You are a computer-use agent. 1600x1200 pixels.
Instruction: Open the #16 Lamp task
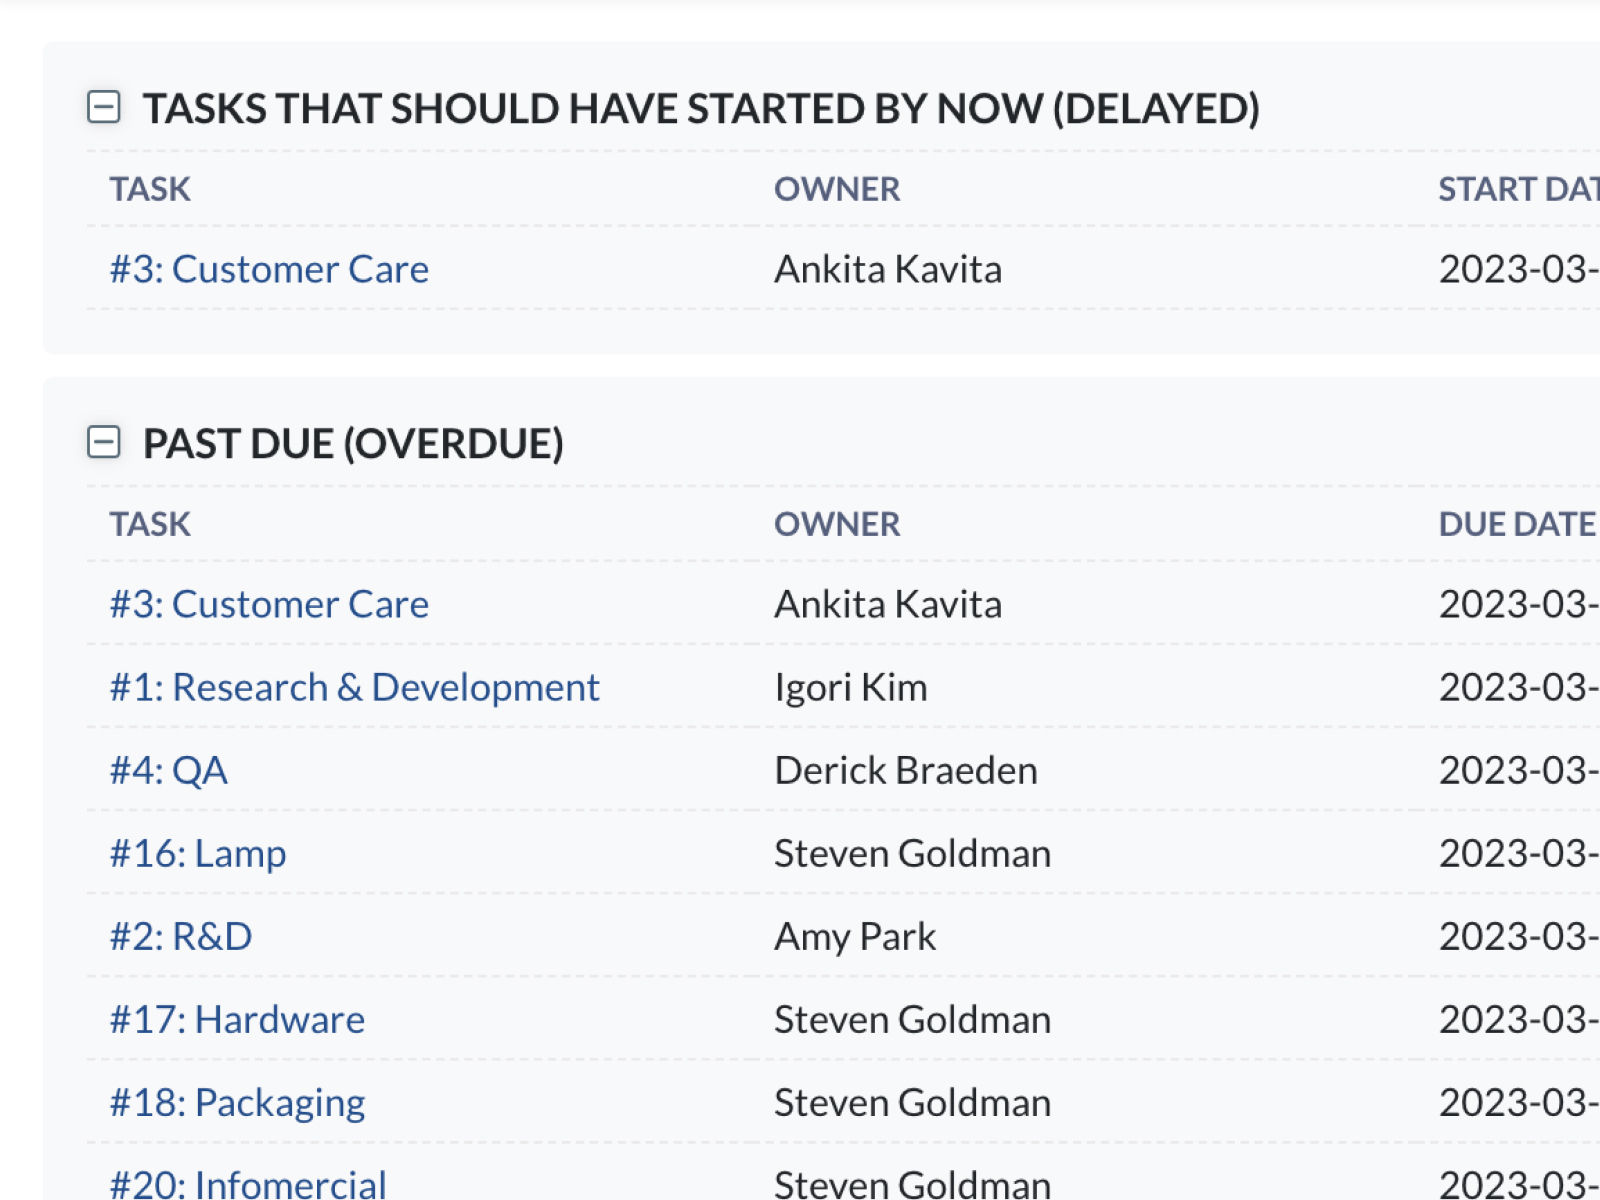(x=197, y=853)
